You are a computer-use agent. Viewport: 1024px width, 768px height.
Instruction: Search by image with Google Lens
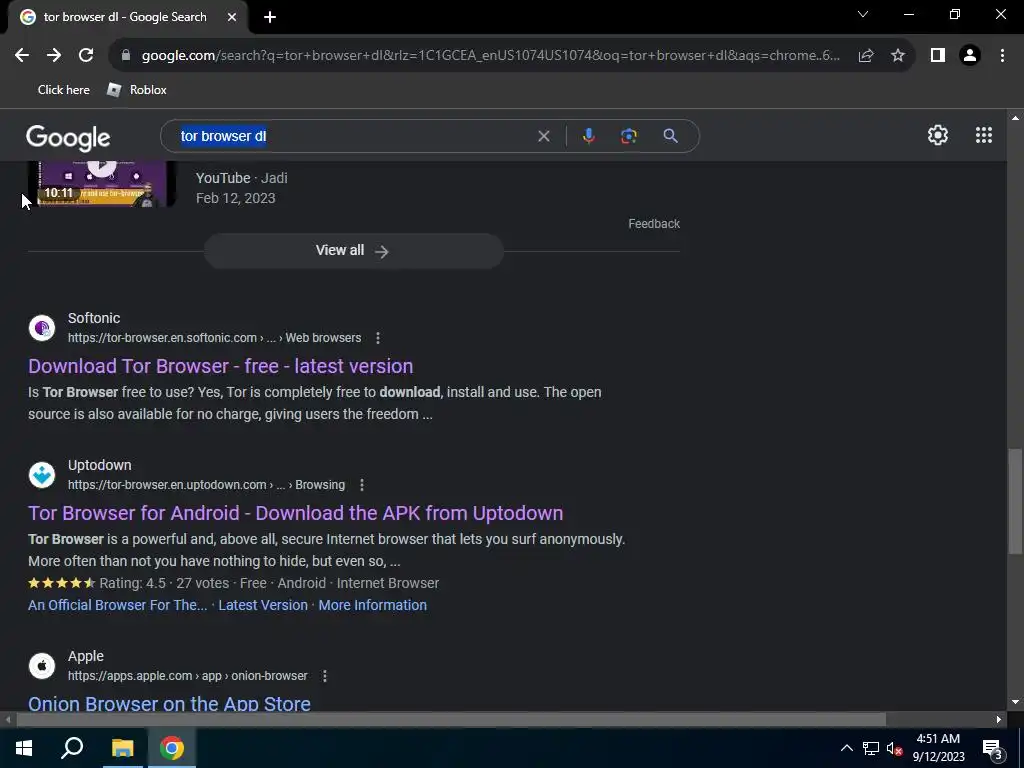(628, 136)
